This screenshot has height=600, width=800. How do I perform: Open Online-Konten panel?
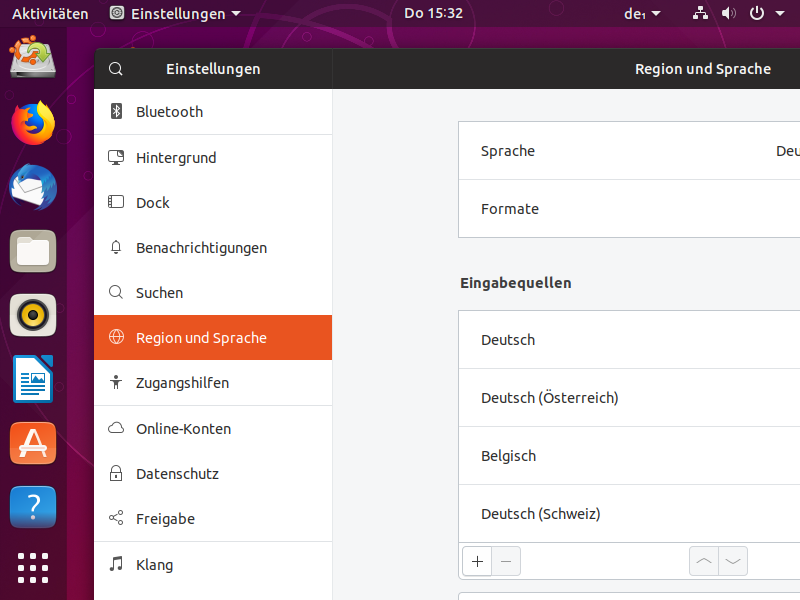click(x=183, y=429)
